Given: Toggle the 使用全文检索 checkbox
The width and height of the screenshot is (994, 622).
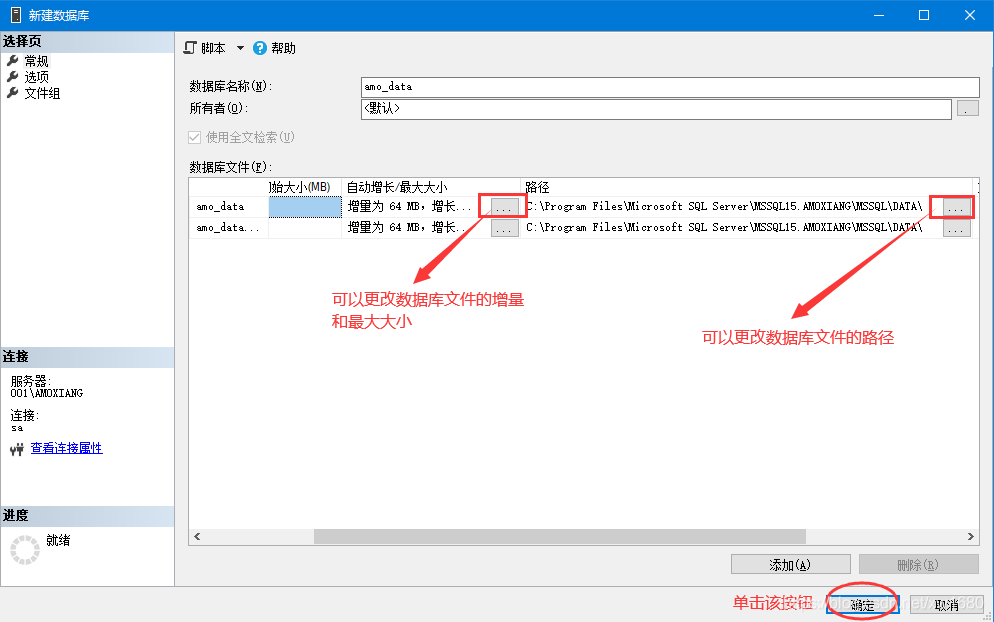Looking at the screenshot, I should 194,136.
